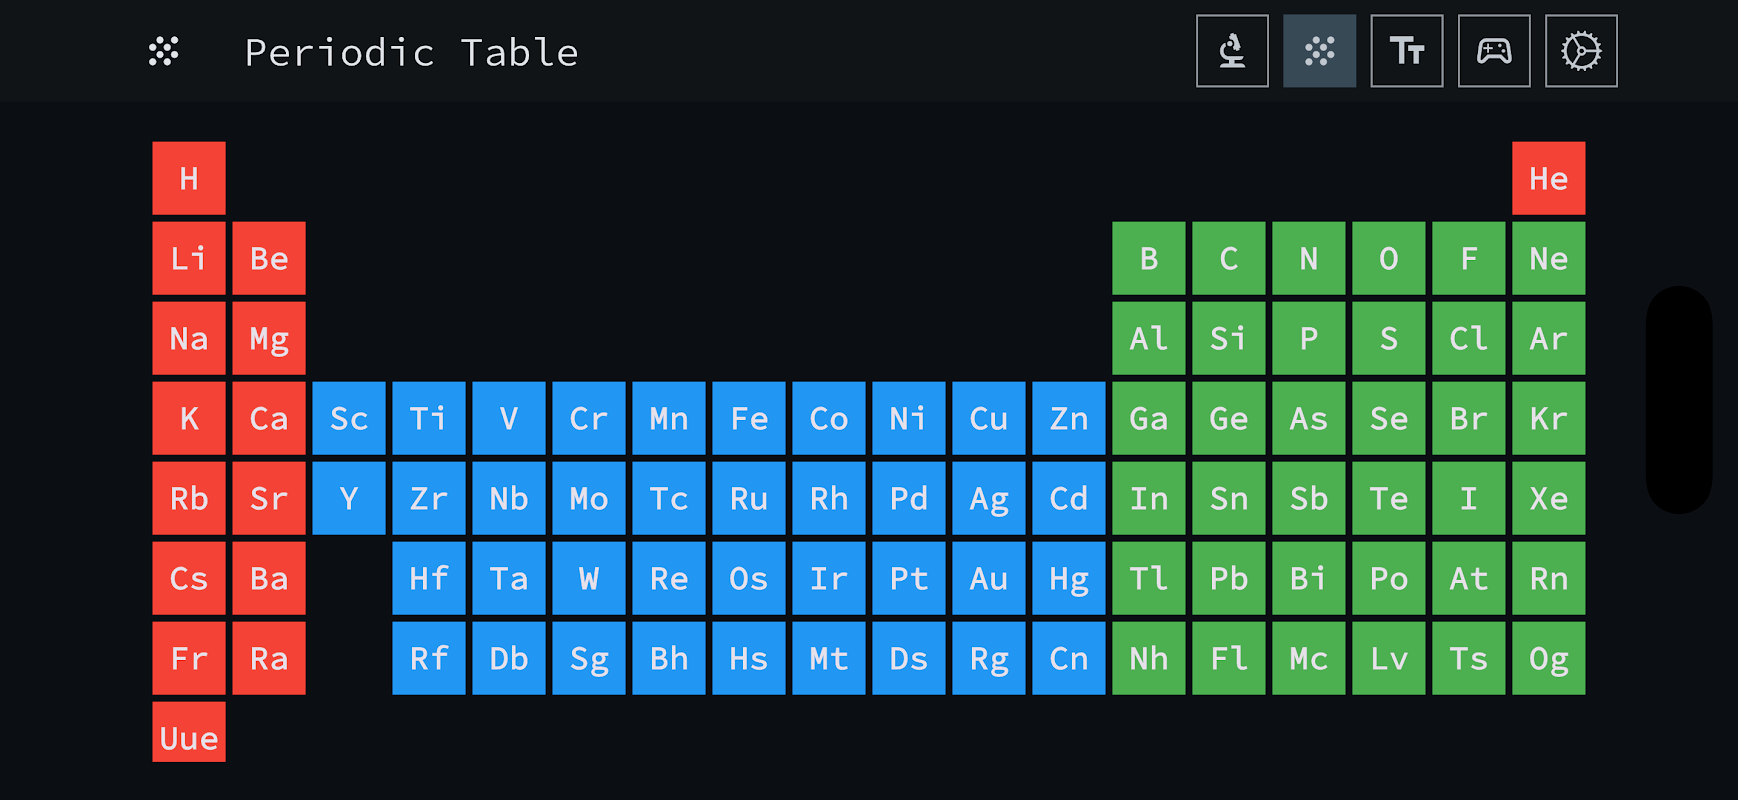
Task: Select the highlighted dot-grid table view button
Action: pos(1319,51)
